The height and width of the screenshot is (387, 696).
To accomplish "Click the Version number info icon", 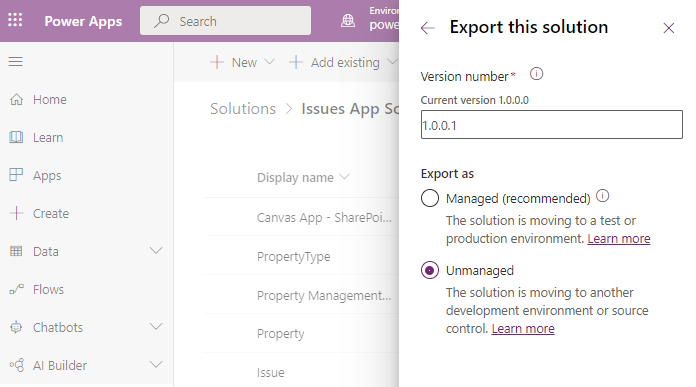I will (x=536, y=74).
